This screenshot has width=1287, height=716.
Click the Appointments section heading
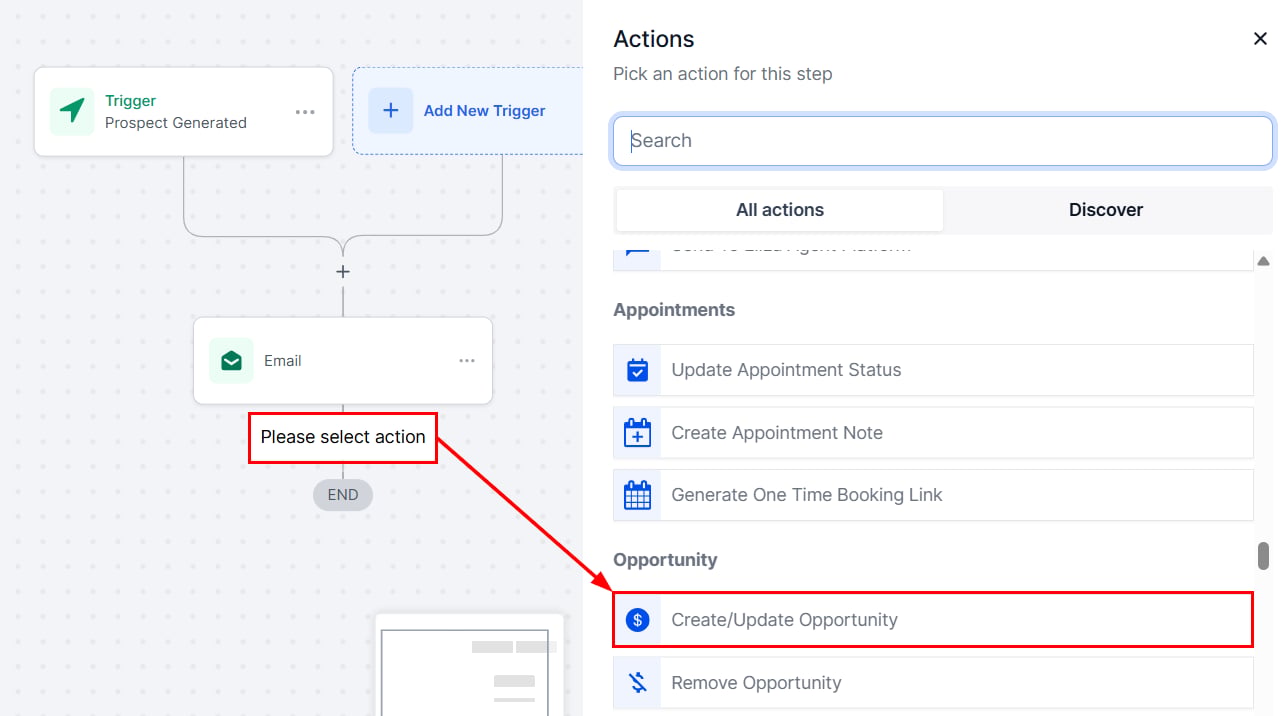[674, 310]
